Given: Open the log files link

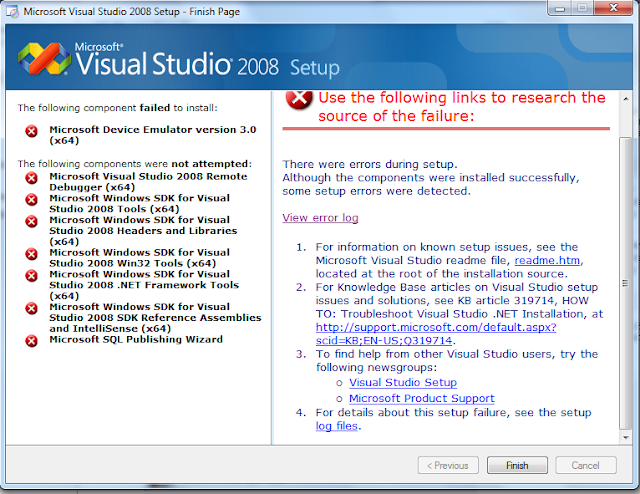Looking at the screenshot, I should [337, 426].
